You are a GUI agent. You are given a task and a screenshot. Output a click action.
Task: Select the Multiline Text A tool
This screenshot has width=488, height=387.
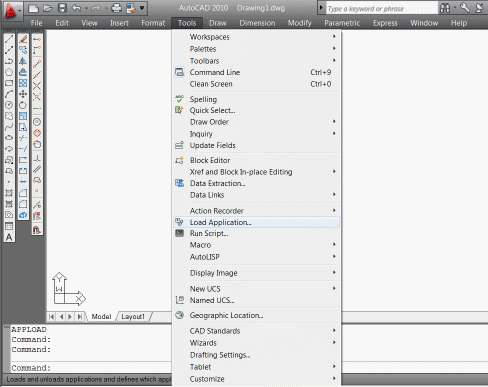point(9,237)
